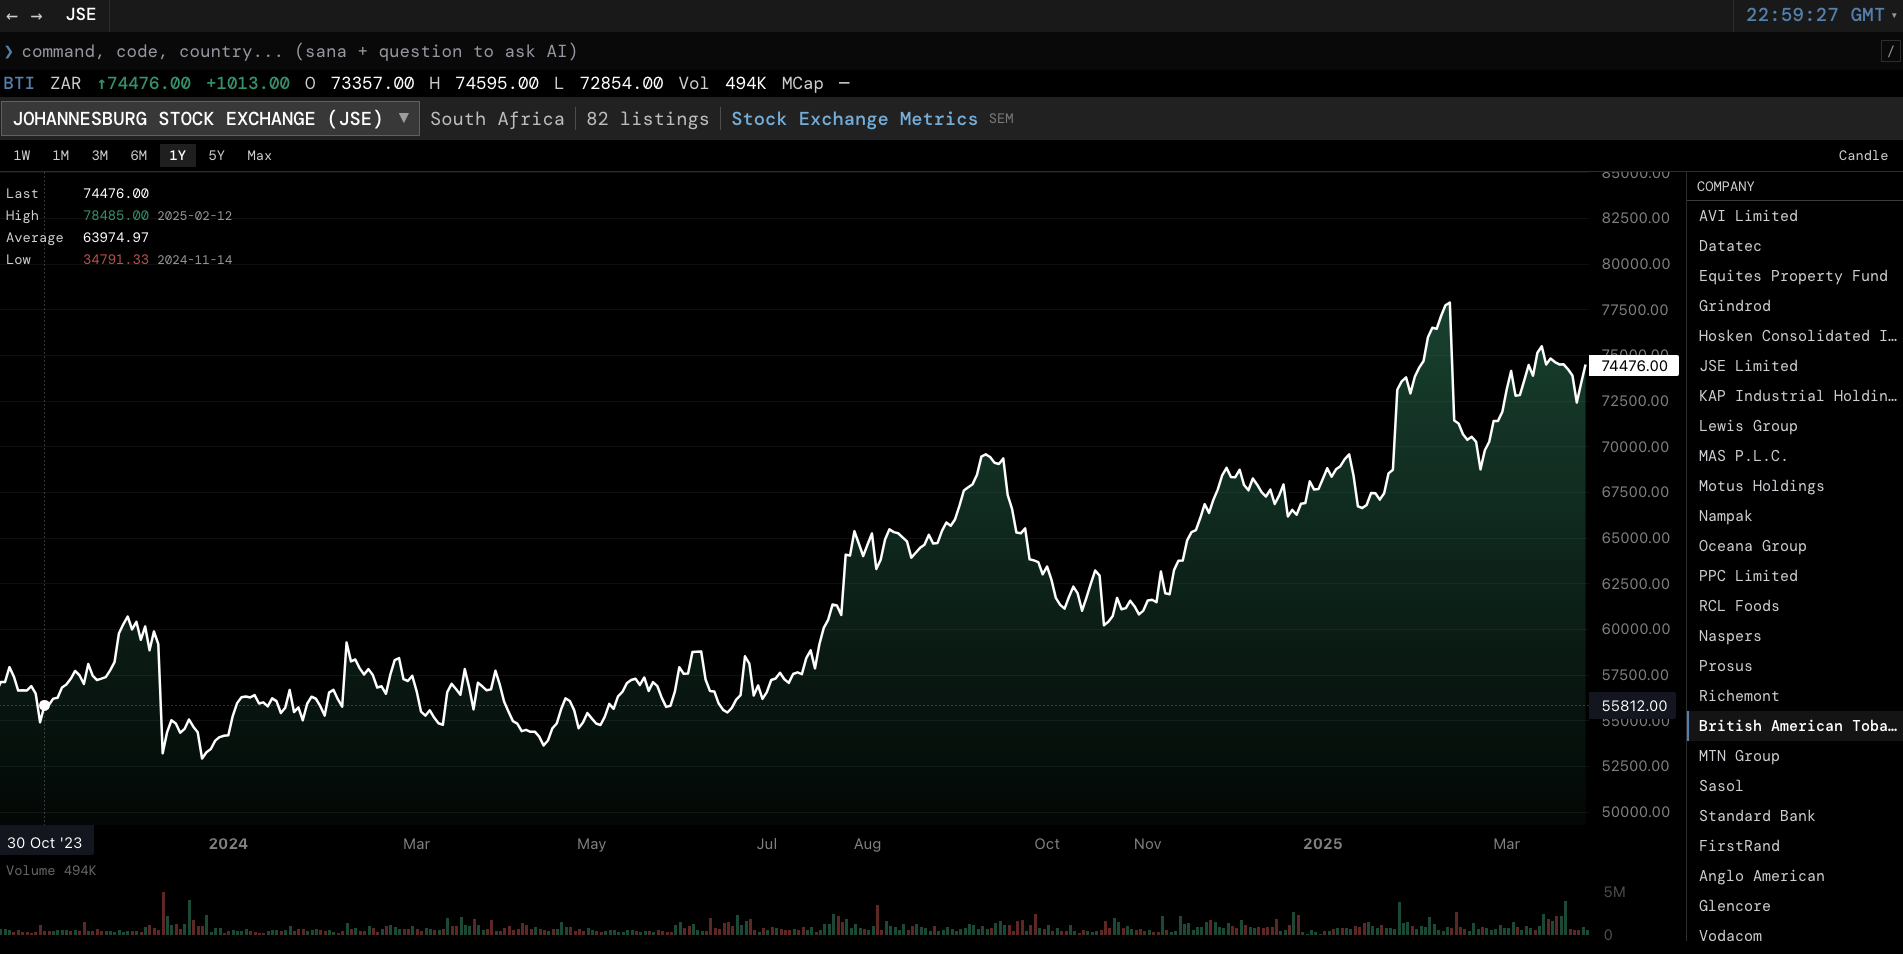Click the forward navigation arrow
Screen dimensions: 1903x954
click(x=34, y=15)
